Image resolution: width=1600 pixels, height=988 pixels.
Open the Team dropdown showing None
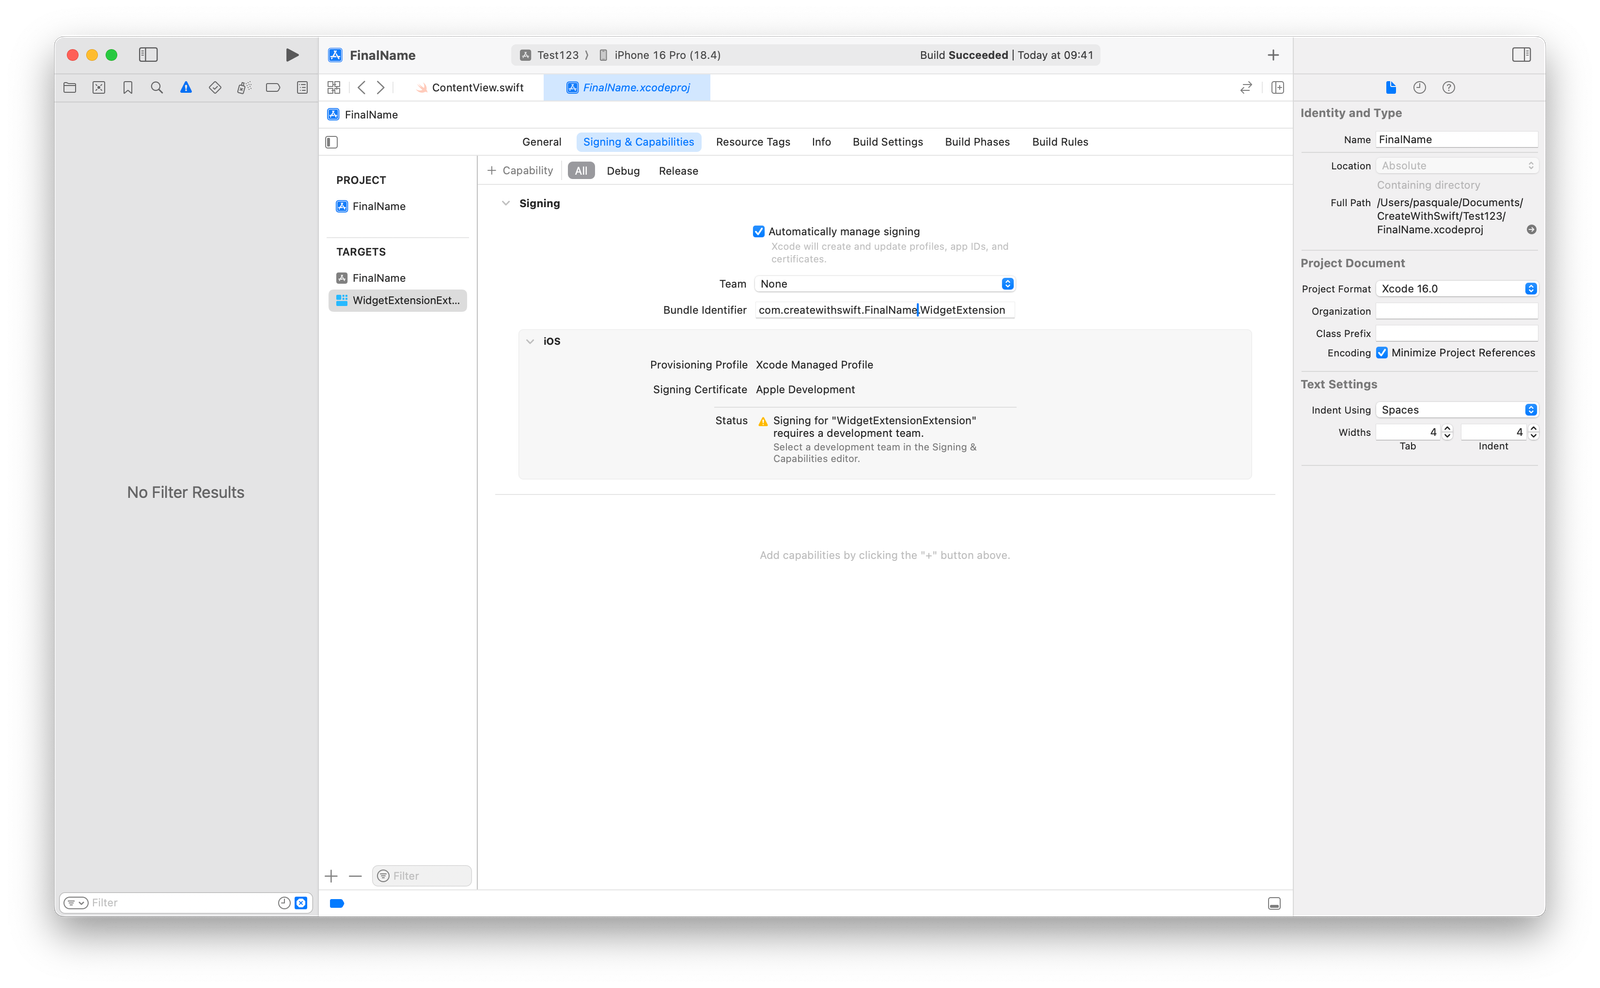point(884,283)
